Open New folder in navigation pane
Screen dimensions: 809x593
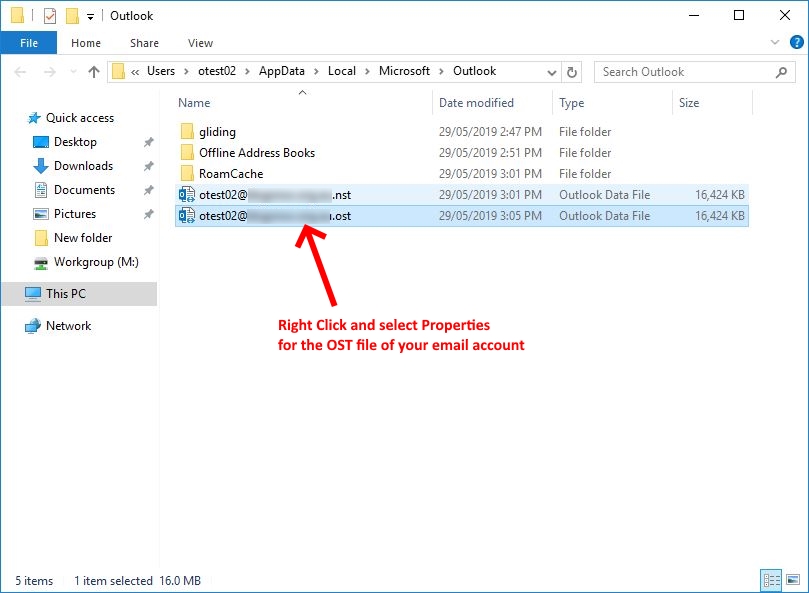[x=83, y=238]
